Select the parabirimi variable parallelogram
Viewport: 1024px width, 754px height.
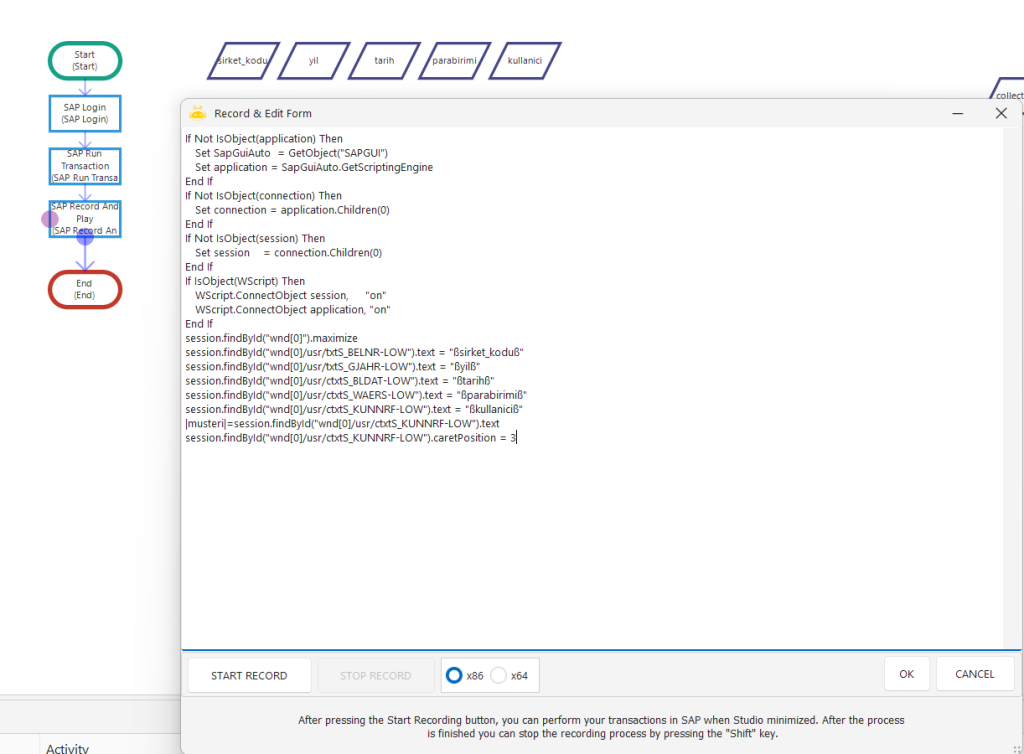(x=454, y=60)
